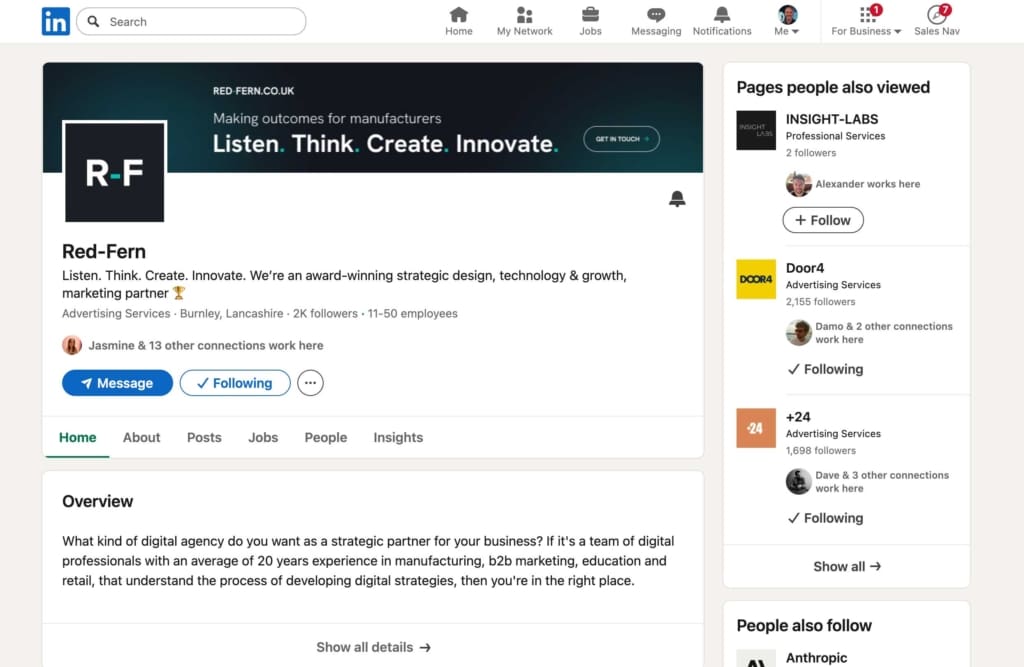
Task: Open the Me profile menu
Action: [787, 21]
